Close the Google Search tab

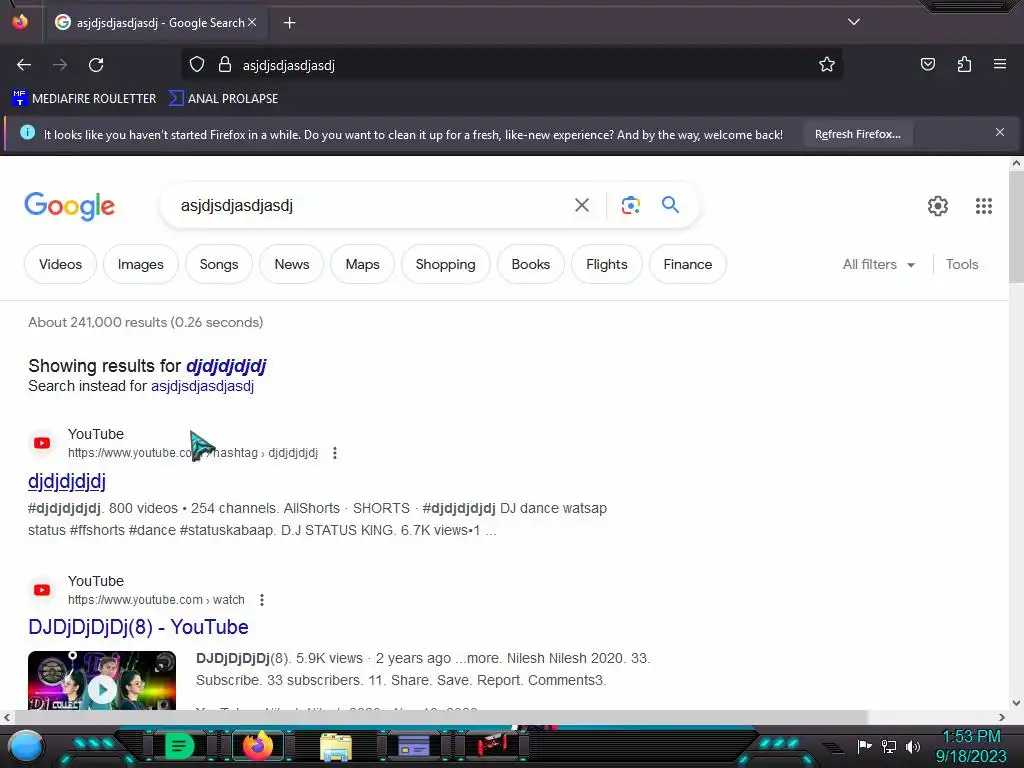252,22
